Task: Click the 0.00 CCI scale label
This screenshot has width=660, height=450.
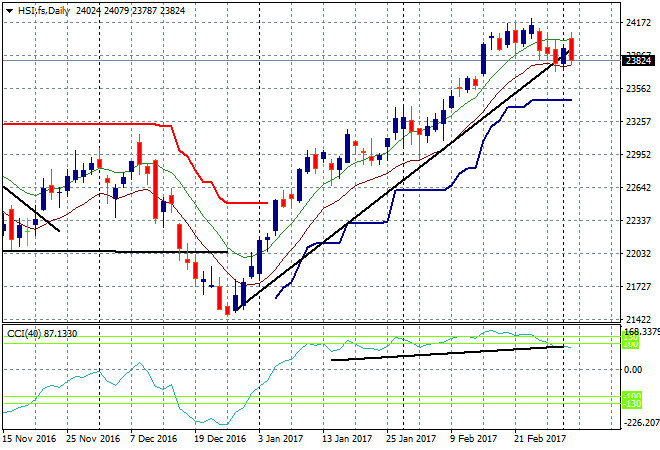Action: (x=633, y=370)
